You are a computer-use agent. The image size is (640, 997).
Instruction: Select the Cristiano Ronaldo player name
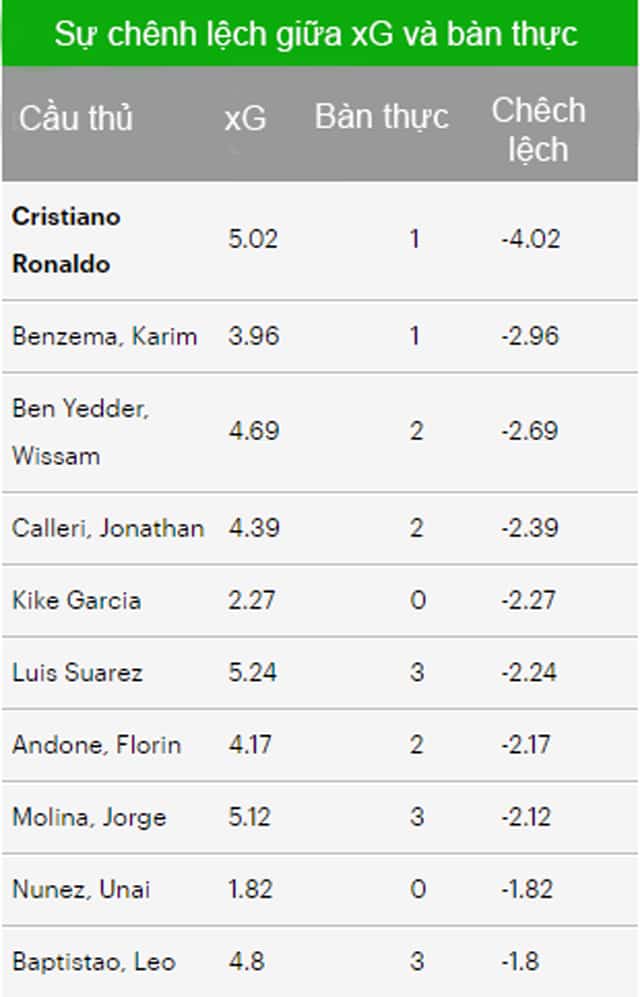click(x=66, y=240)
